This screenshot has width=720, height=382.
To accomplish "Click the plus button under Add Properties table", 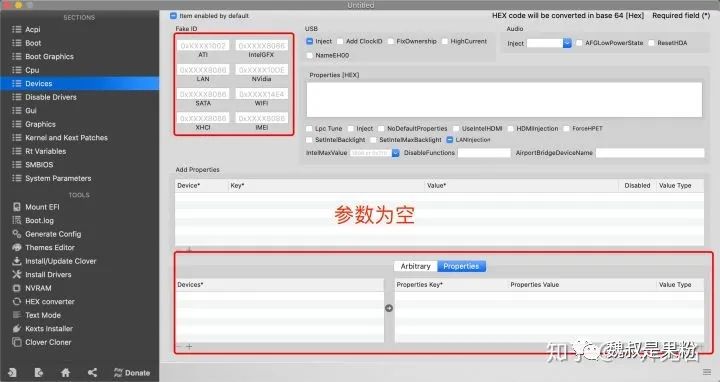I will (x=189, y=249).
